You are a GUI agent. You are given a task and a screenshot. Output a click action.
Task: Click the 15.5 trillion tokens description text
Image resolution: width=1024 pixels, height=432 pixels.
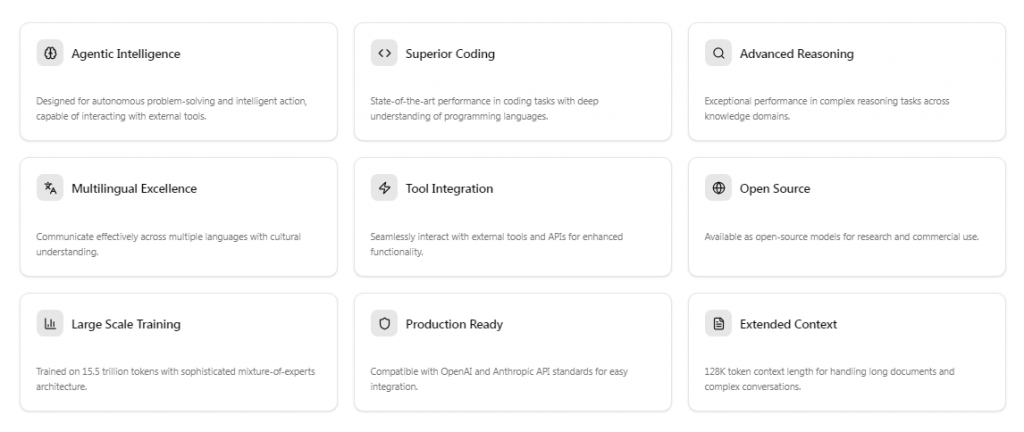(176, 379)
